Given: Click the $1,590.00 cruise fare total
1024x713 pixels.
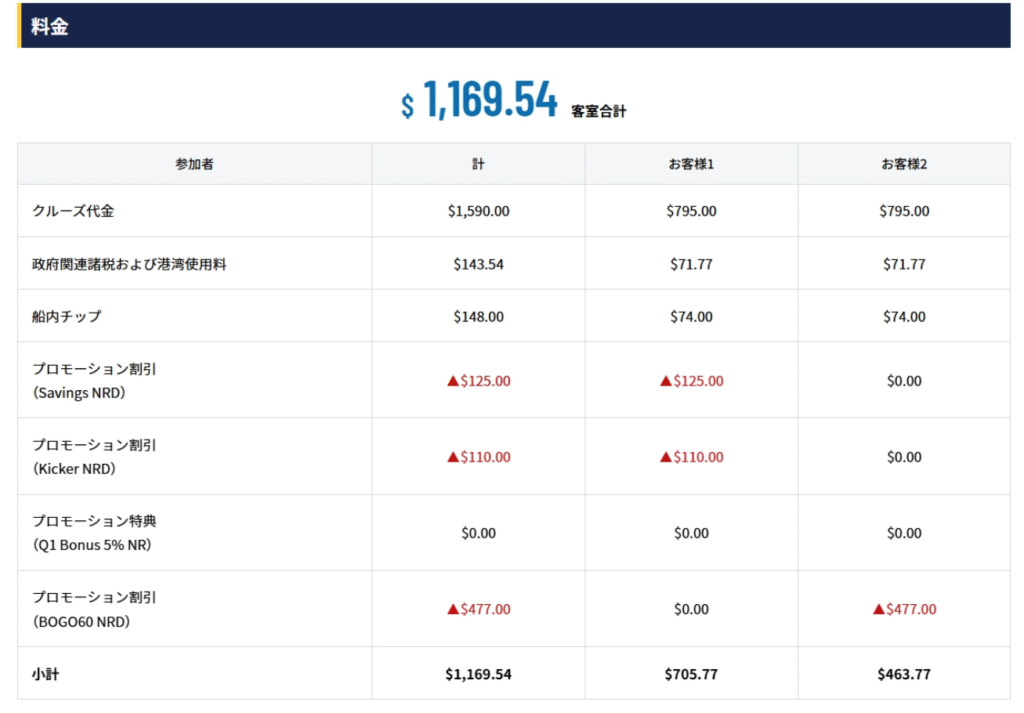Looking at the screenshot, I should [479, 211].
